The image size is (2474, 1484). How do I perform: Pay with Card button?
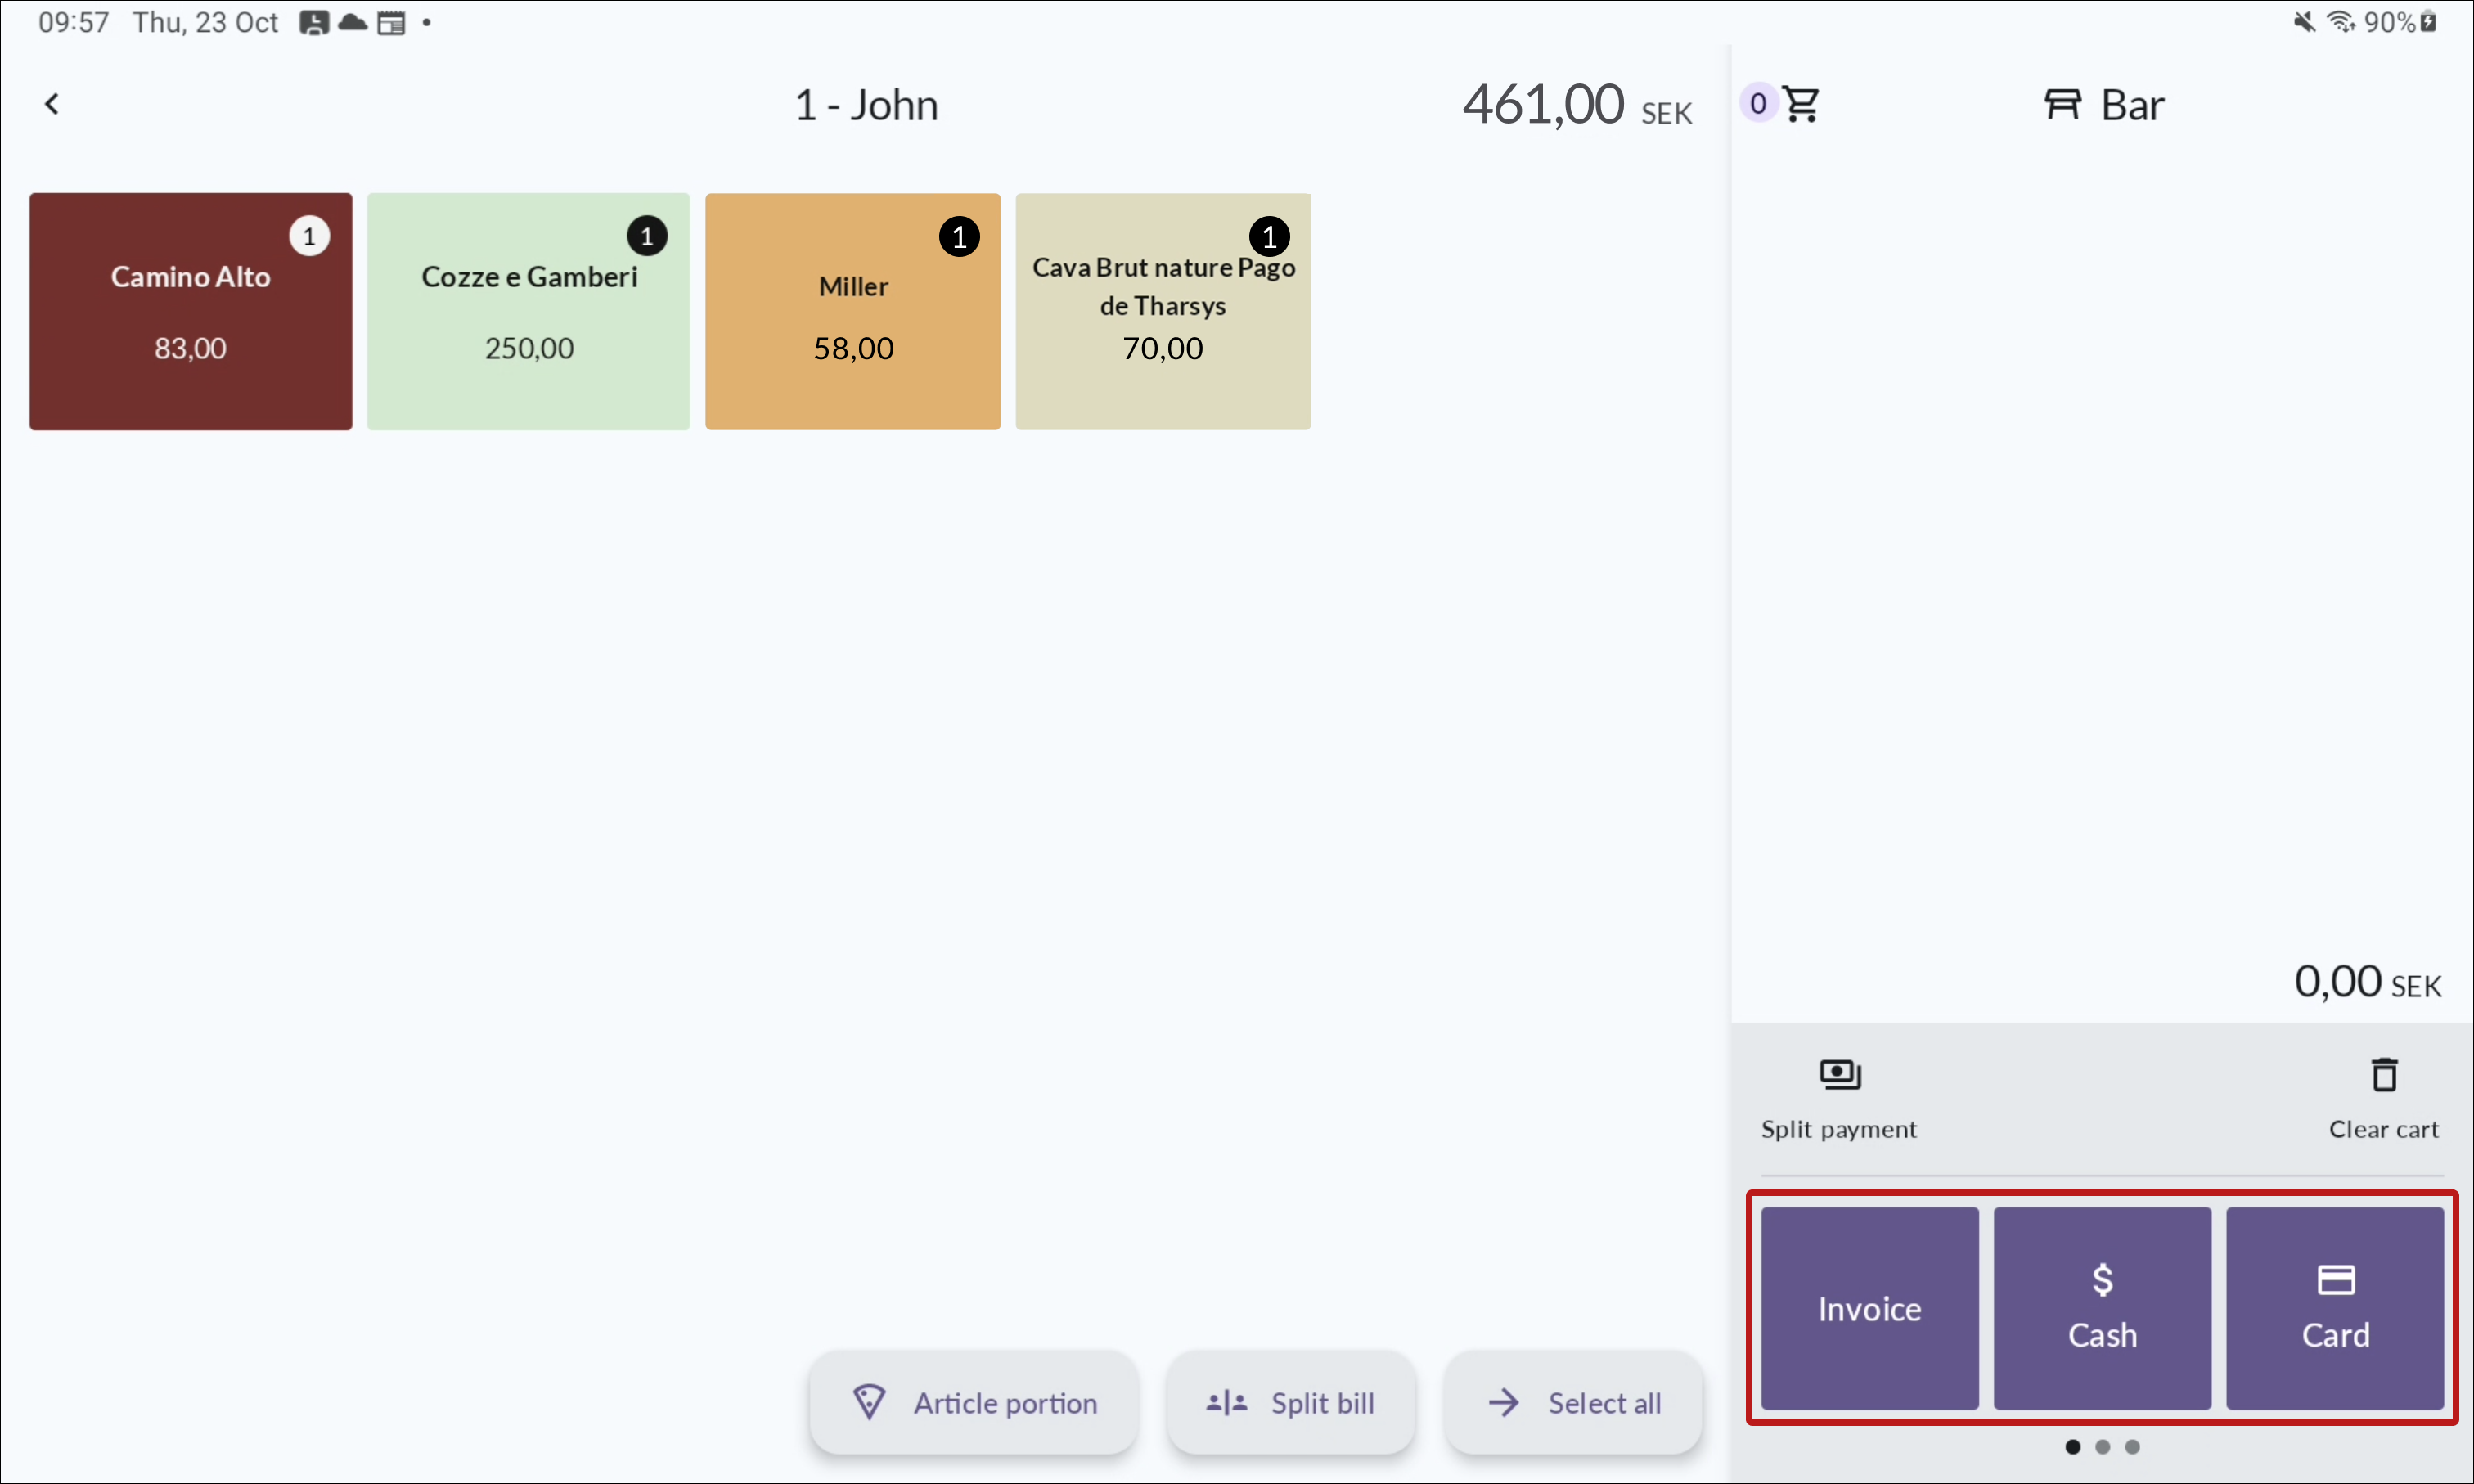tap(2335, 1307)
